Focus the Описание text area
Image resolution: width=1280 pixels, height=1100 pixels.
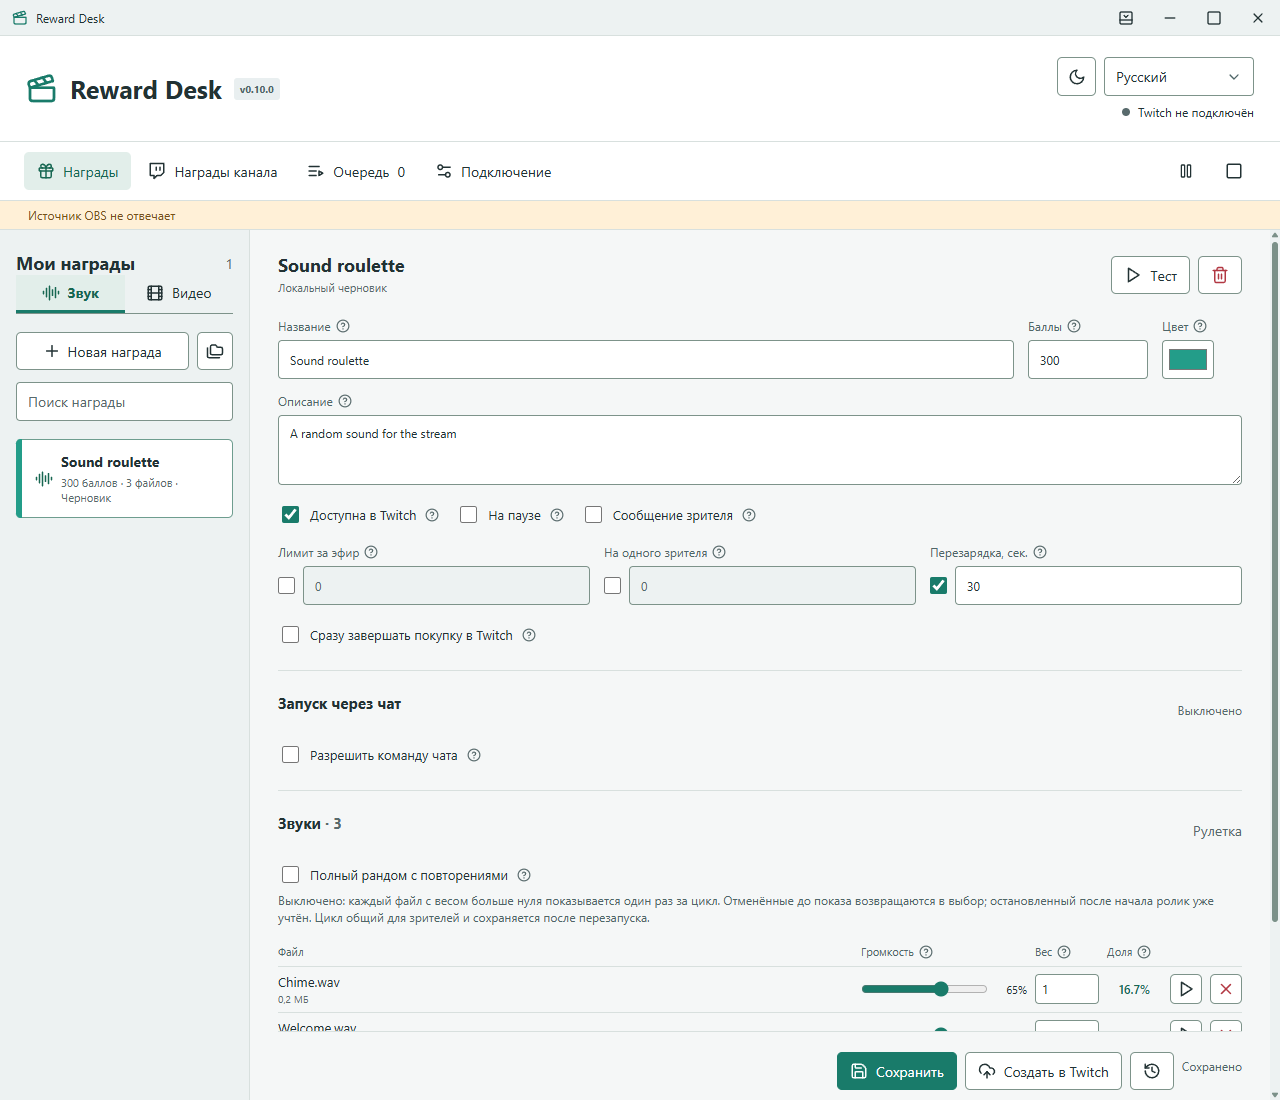tap(760, 450)
